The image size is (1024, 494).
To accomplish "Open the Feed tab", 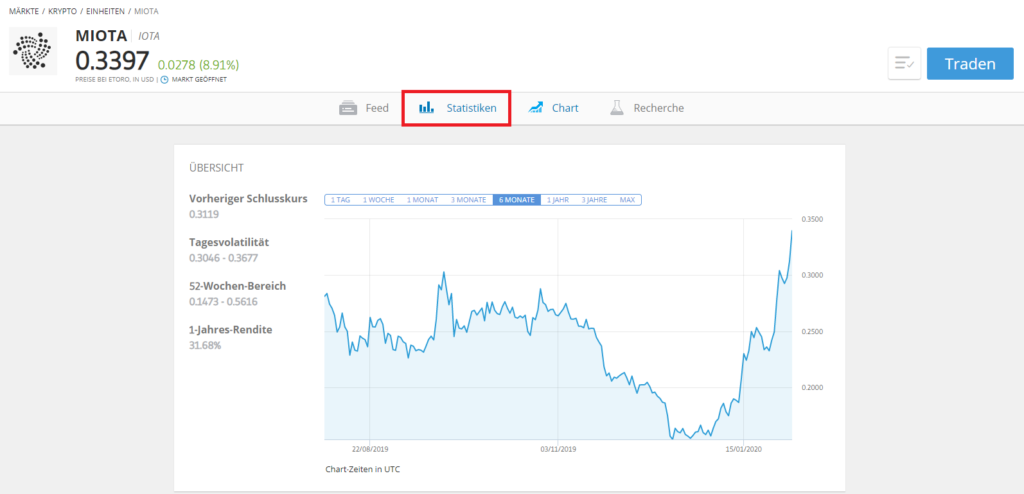I will coord(376,108).
